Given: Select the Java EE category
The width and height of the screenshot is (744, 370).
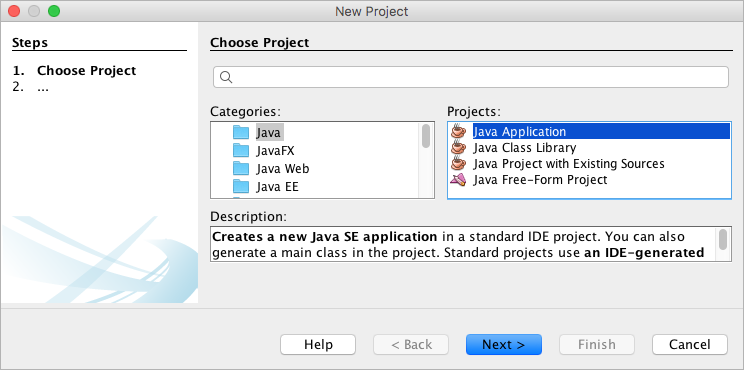Looking at the screenshot, I should [278, 187].
